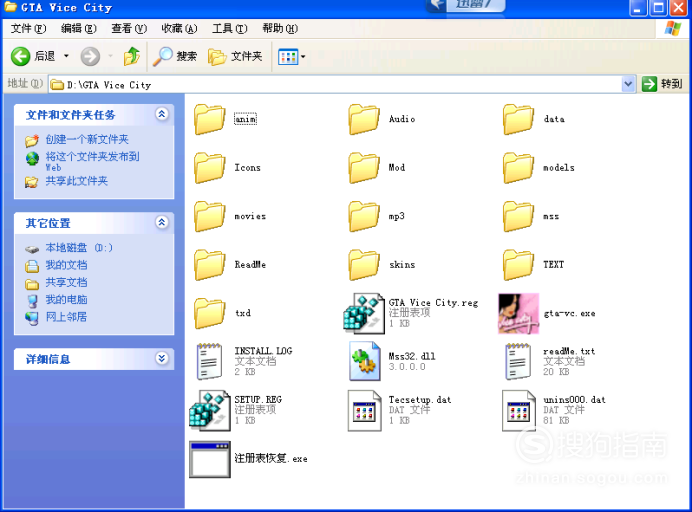Click the Windows flag logo
Screen dimensions: 692x512
click(673, 29)
